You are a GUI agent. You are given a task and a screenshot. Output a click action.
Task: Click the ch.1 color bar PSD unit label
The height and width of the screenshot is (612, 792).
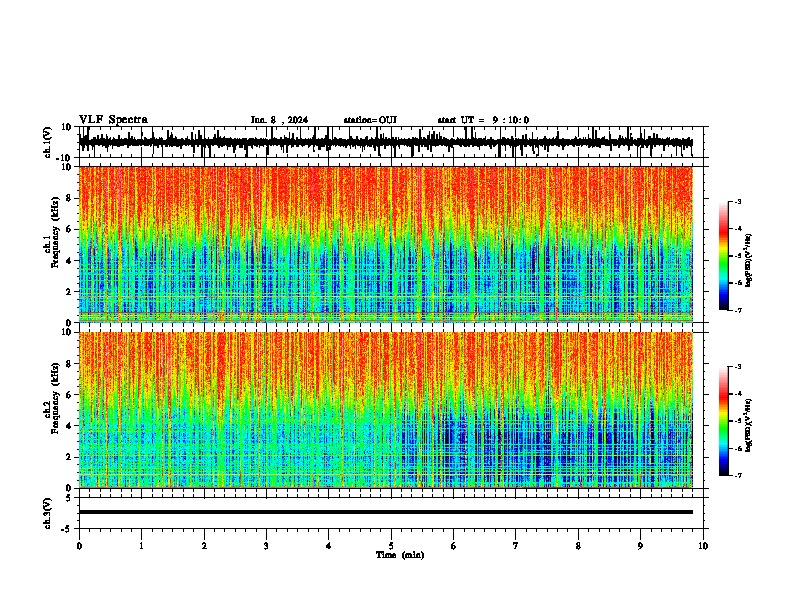point(749,260)
